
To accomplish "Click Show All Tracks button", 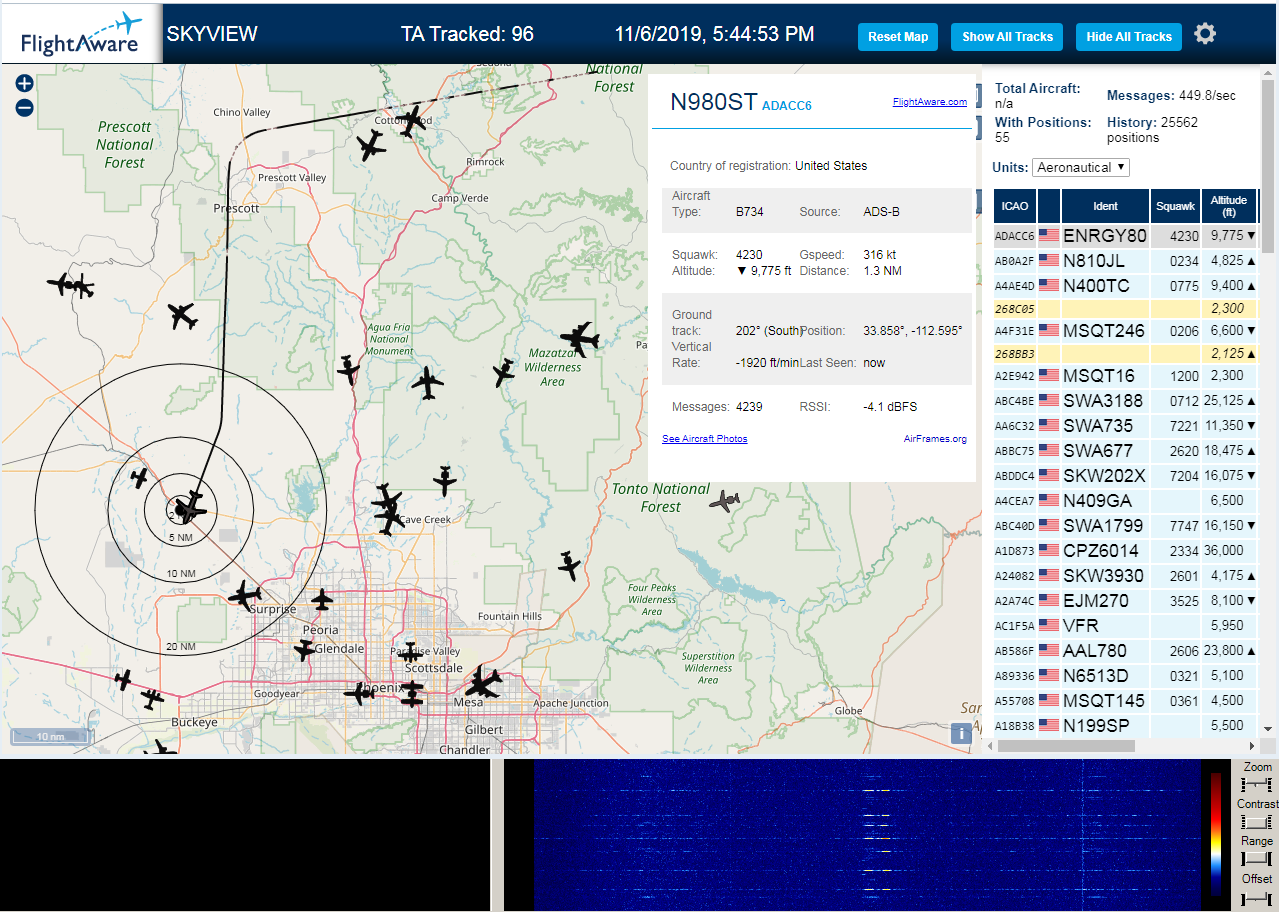I will pyautogui.click(x=1007, y=37).
